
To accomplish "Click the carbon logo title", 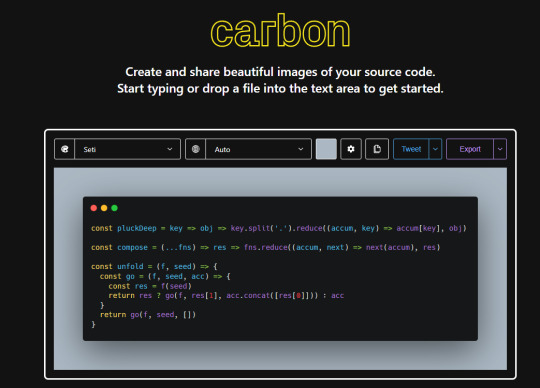I will point(280,31).
